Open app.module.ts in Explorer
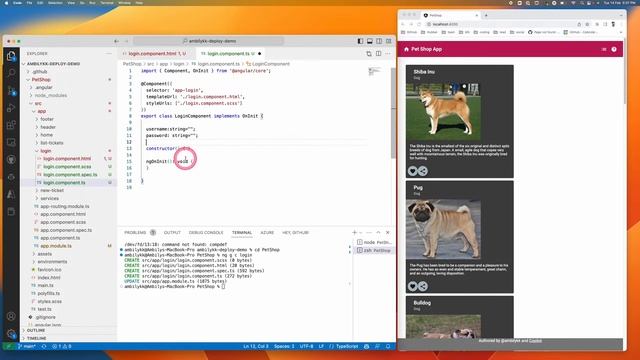This screenshot has height=360, width=640. click(56, 246)
